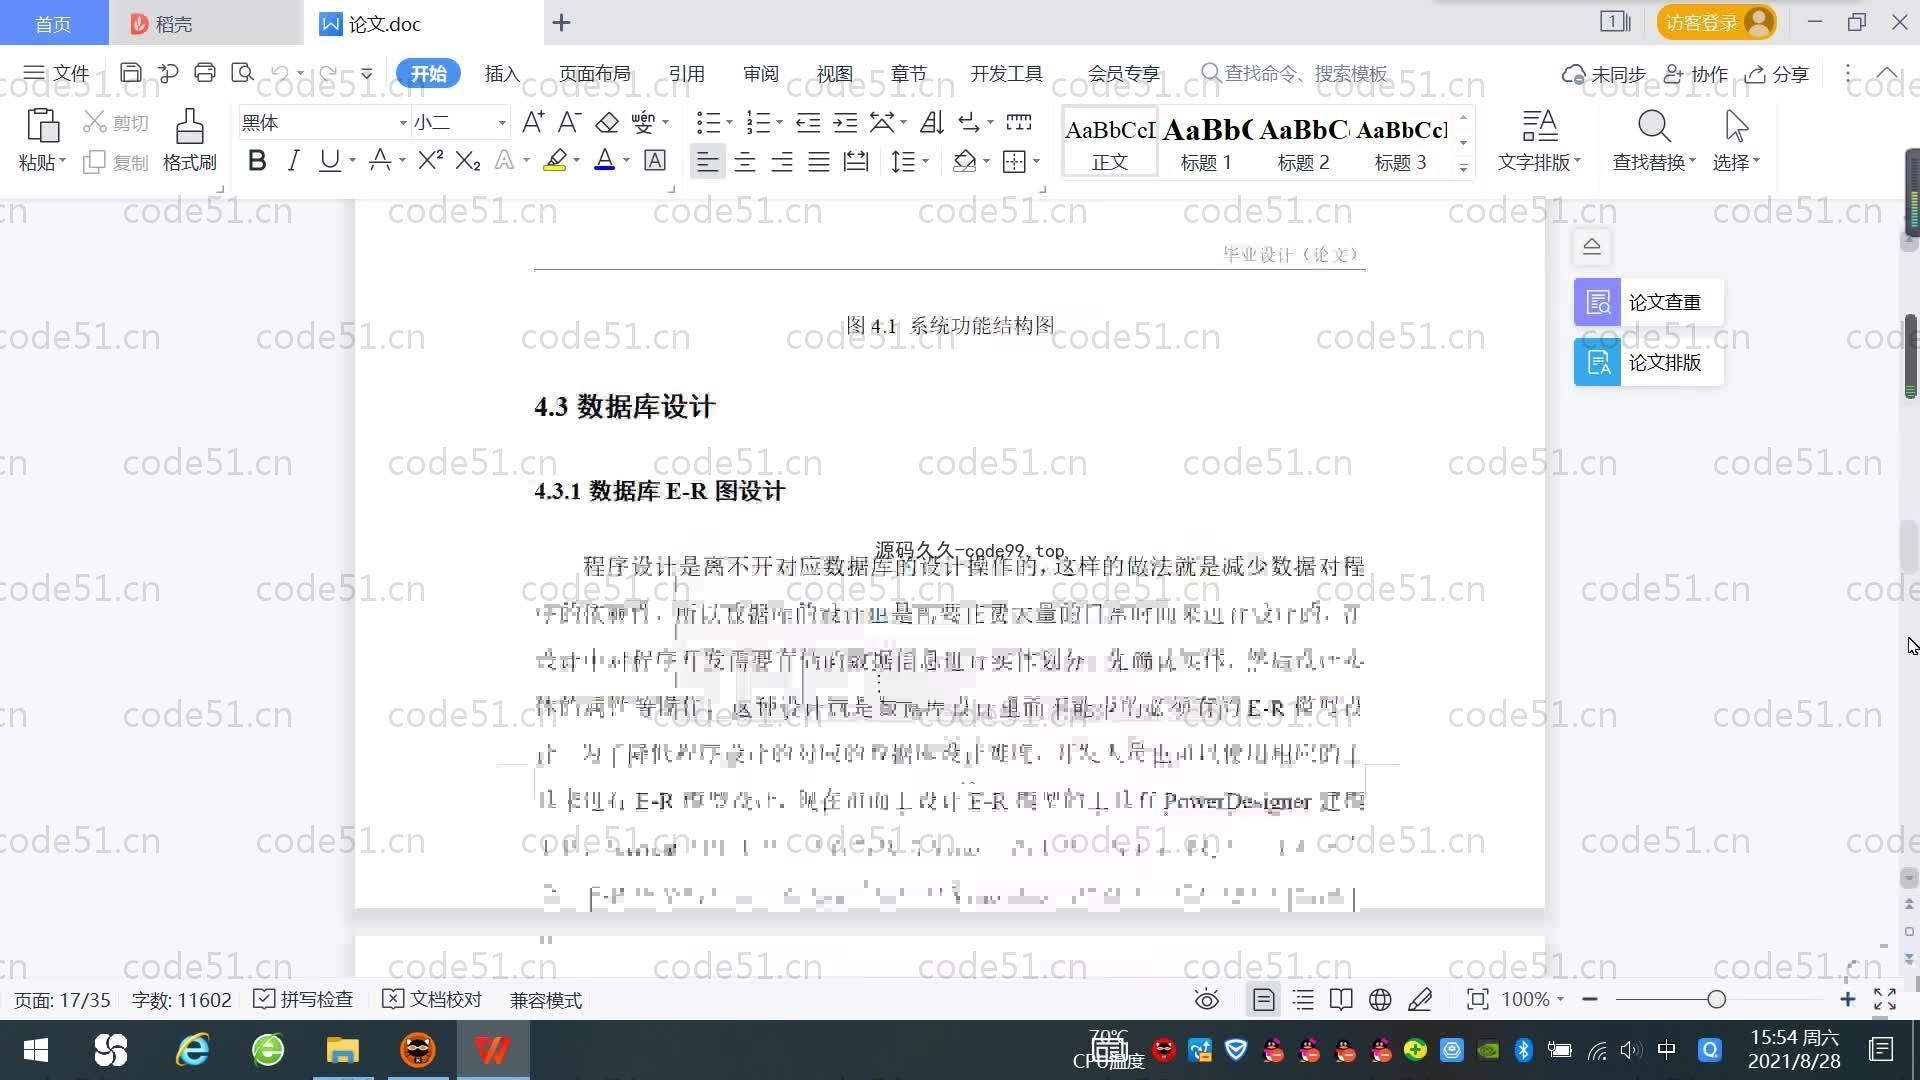
Task: Toggle right text alignment
Action: coord(782,161)
